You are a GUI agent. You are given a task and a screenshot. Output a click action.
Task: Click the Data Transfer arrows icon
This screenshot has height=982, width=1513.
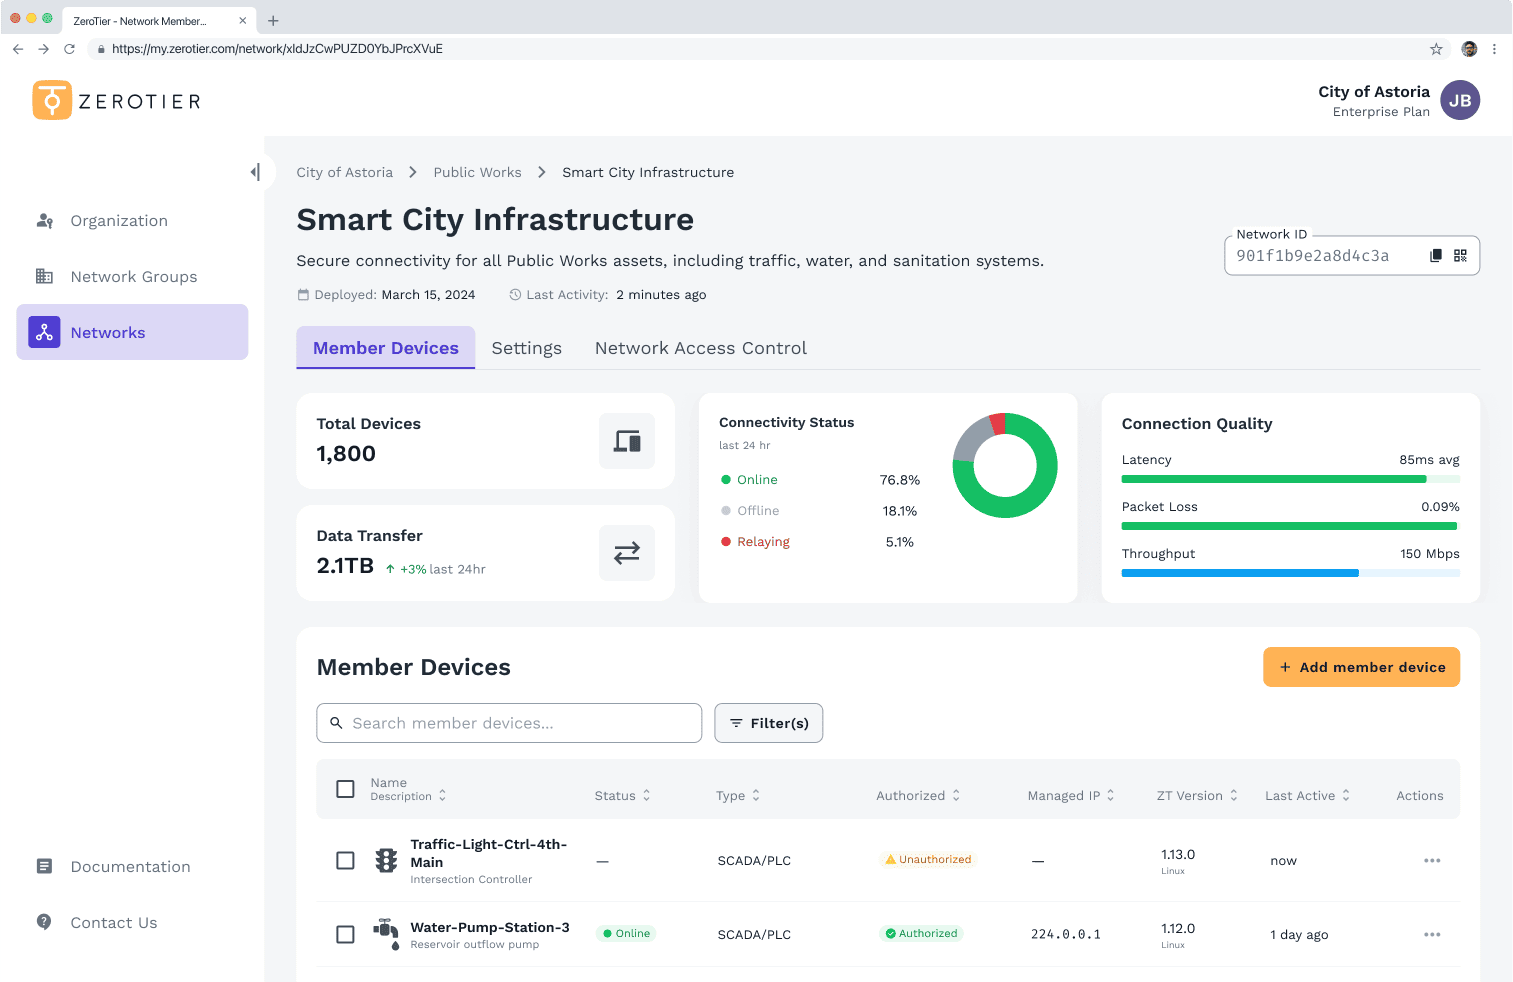pos(626,553)
